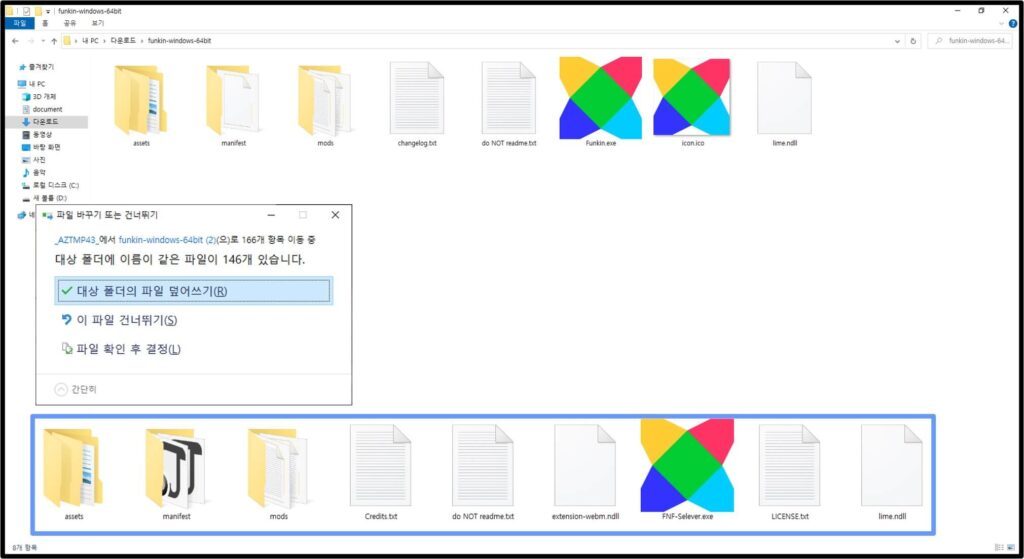Open the assets folder in the Explorer file list
The image size is (1024, 559).
click(x=141, y=104)
